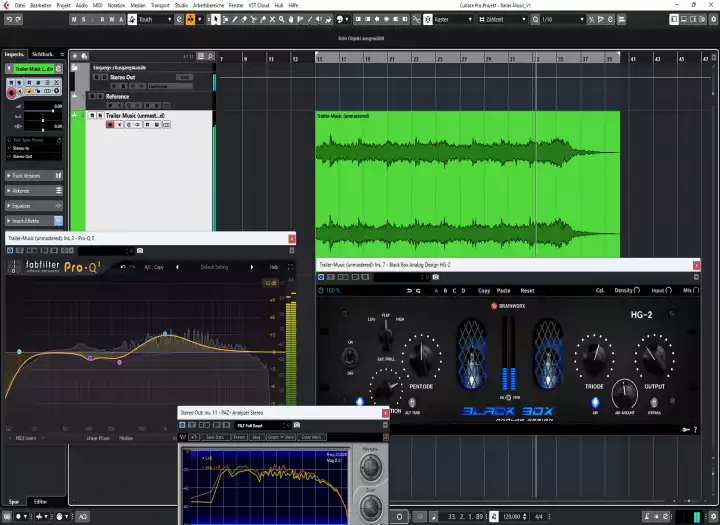Enable record on Trailer-Music track in track list
This screenshot has height=525, width=720.
(x=110, y=124)
